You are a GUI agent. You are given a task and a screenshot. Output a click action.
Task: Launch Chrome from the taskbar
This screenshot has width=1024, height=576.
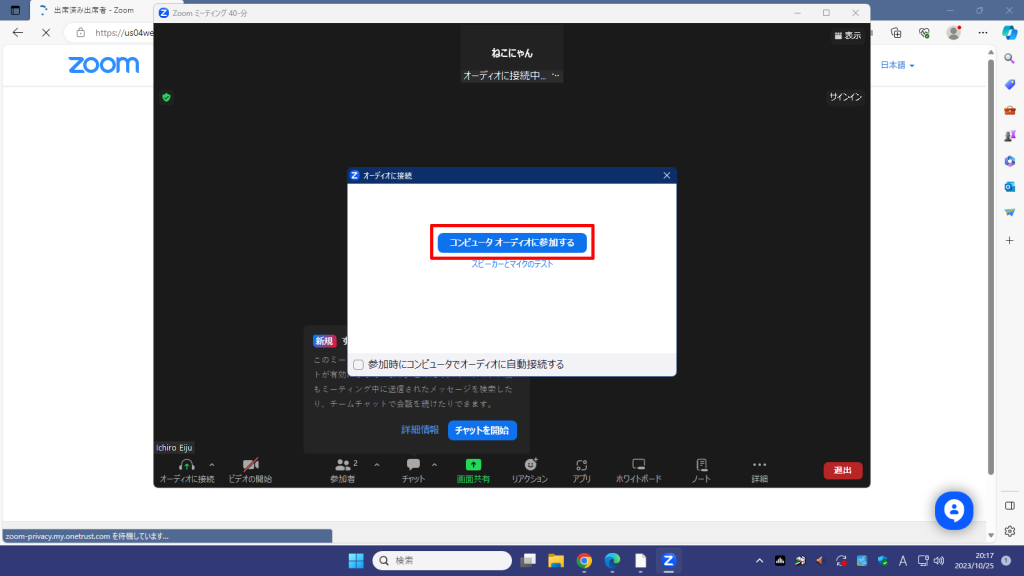pyautogui.click(x=584, y=560)
